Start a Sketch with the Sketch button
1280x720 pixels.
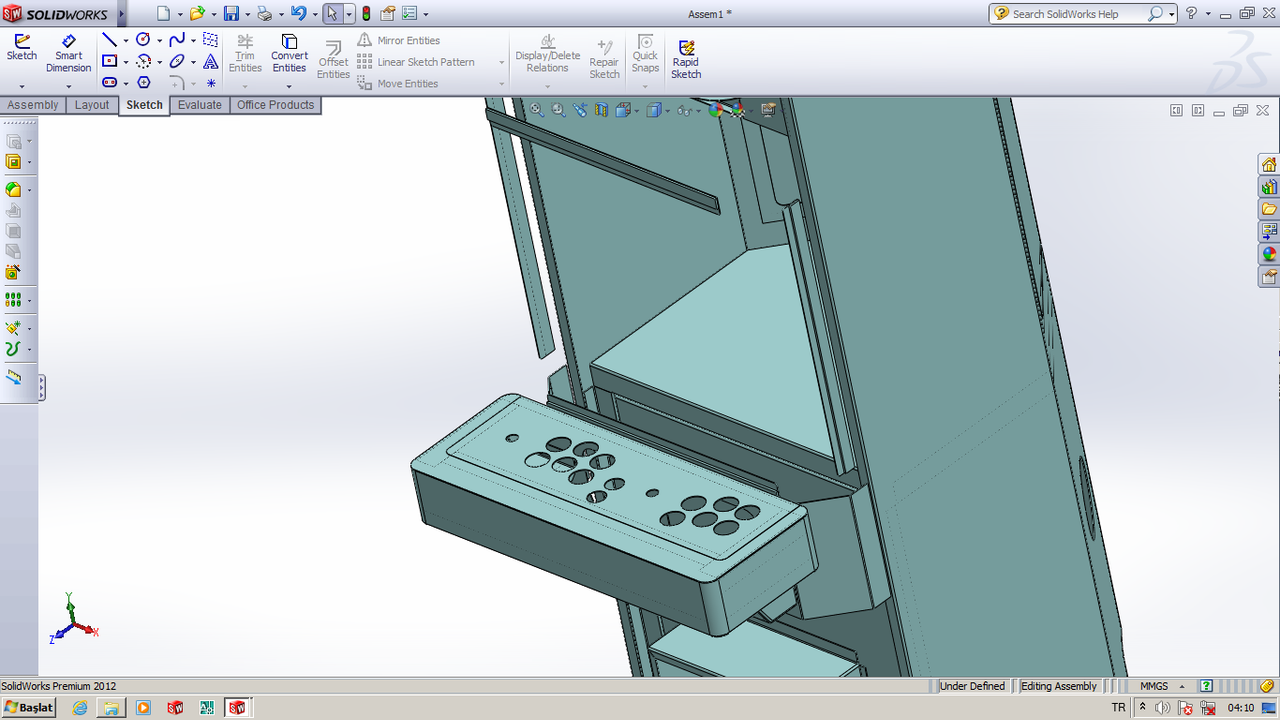[22, 47]
